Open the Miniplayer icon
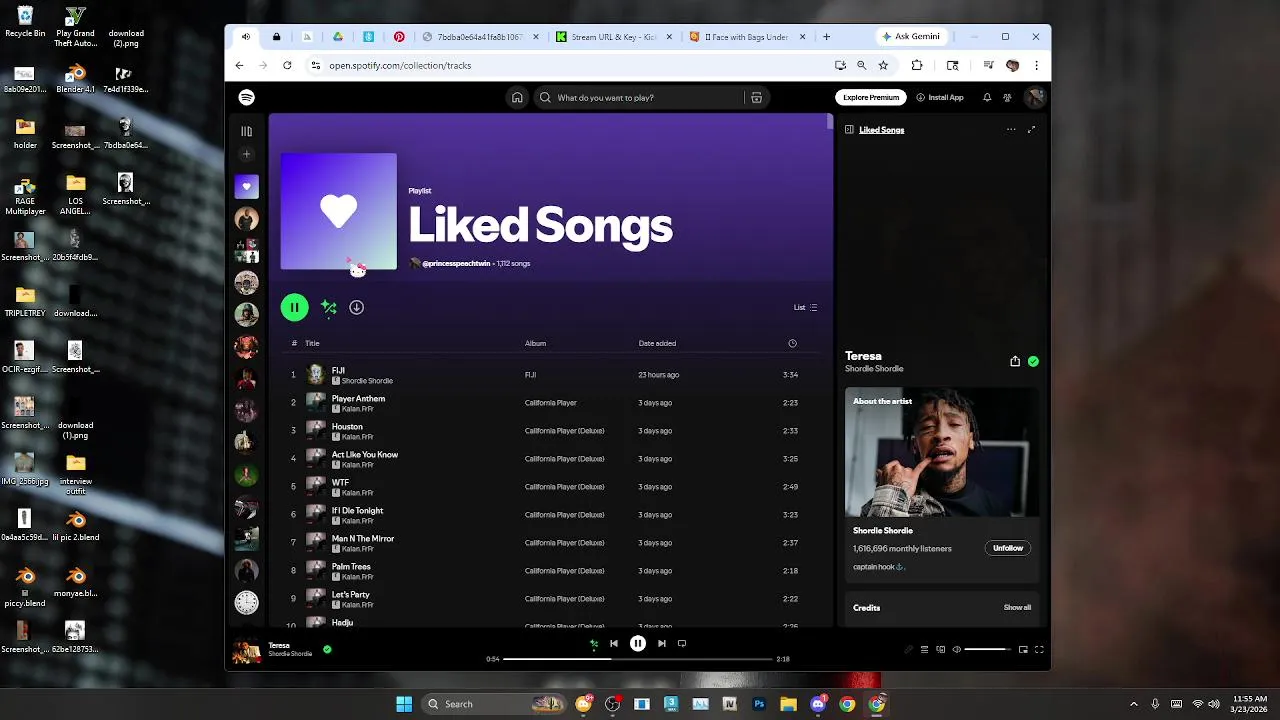The height and width of the screenshot is (720, 1280). [x=1023, y=650]
